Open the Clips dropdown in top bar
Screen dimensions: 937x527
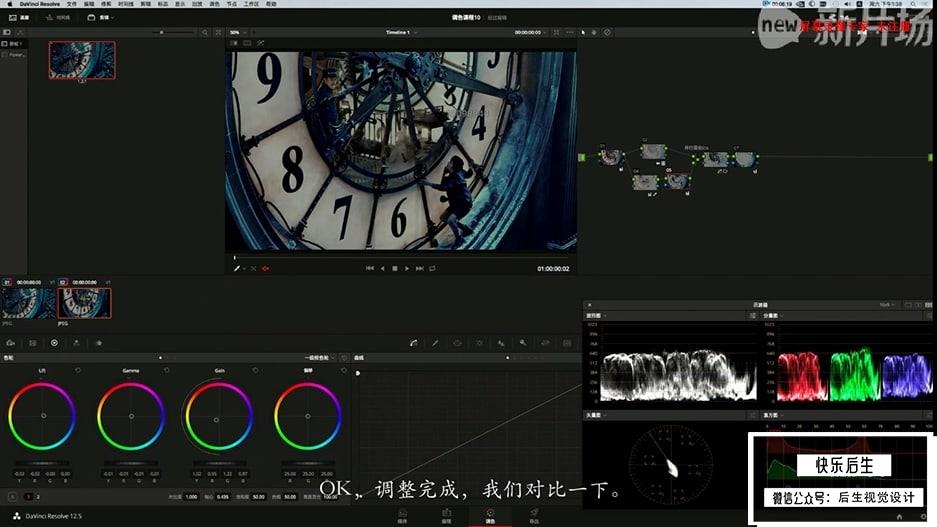point(102,17)
